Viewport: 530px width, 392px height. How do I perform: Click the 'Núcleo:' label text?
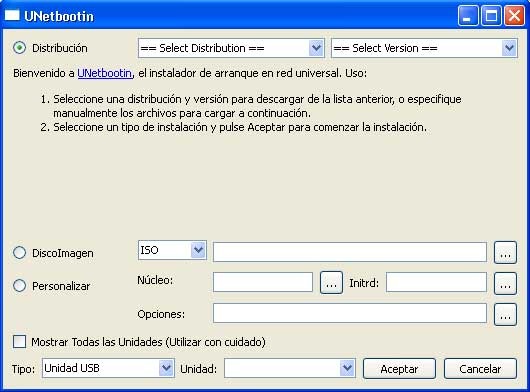pos(155,280)
